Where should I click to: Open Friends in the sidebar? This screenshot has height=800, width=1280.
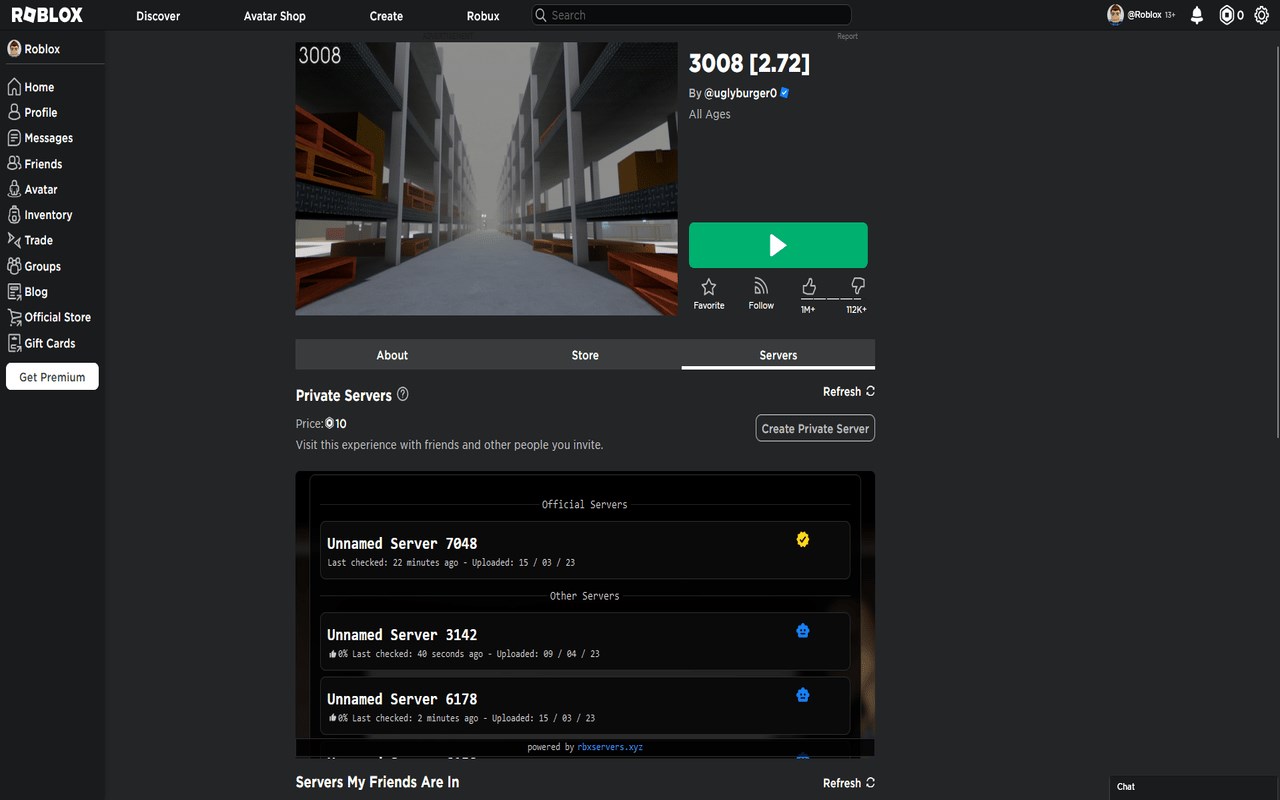pyautogui.click(x=35, y=164)
